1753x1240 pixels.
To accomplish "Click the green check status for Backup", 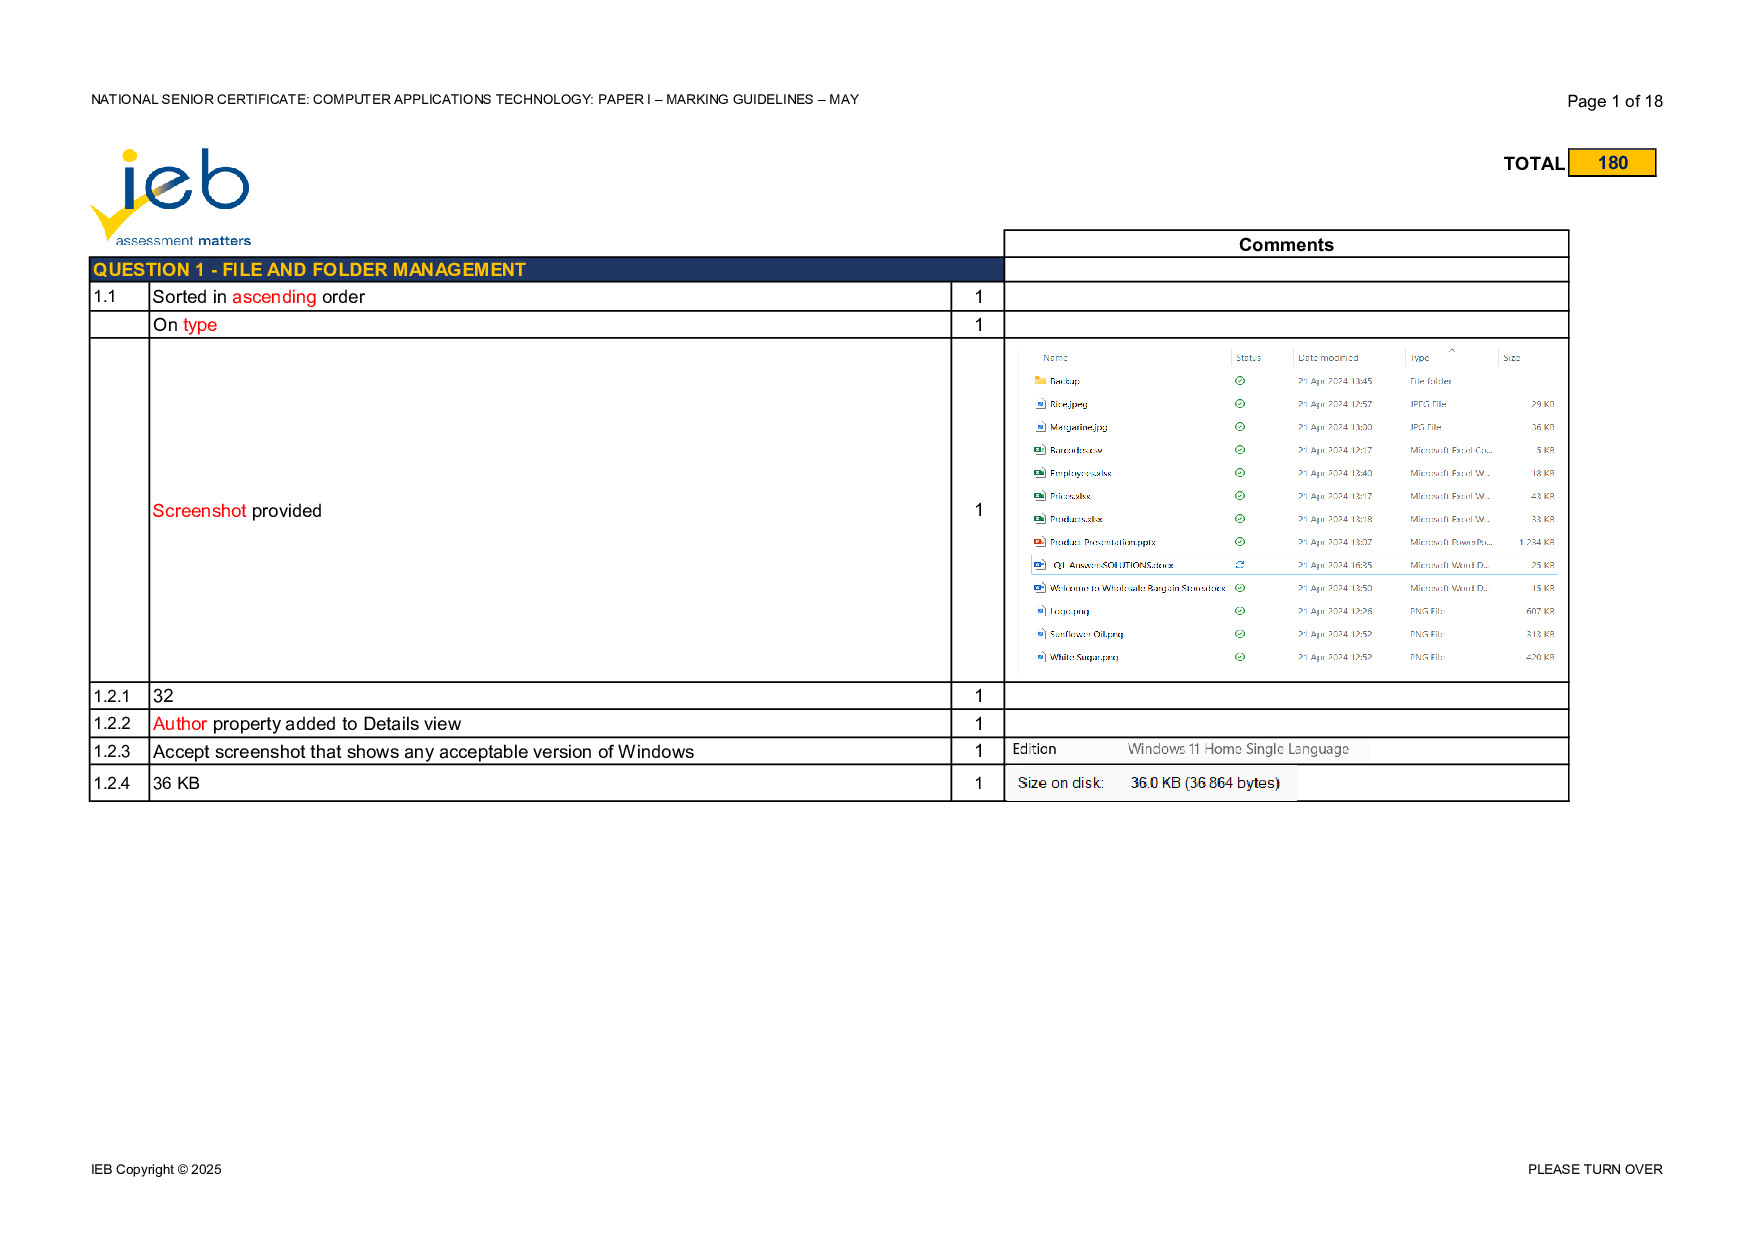I will 1240,381.
